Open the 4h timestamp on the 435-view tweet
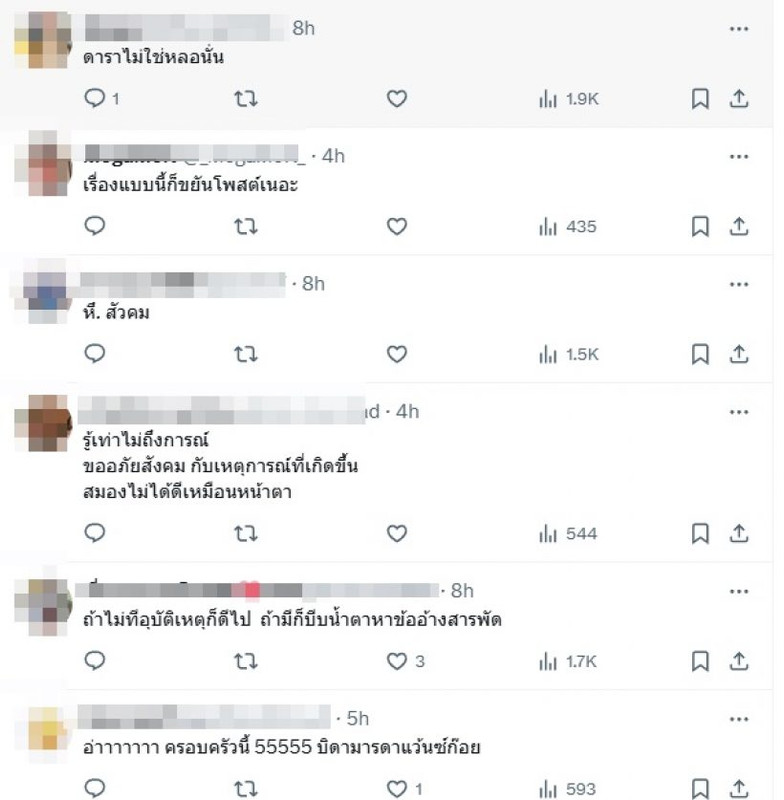Viewport: 784px width, 800px height. coord(333,156)
